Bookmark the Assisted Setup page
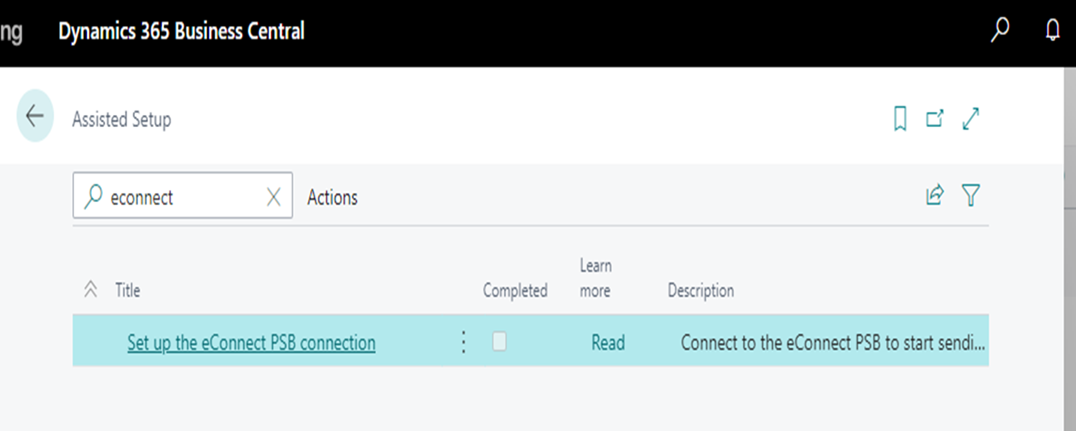The height and width of the screenshot is (431, 1076). tap(900, 119)
